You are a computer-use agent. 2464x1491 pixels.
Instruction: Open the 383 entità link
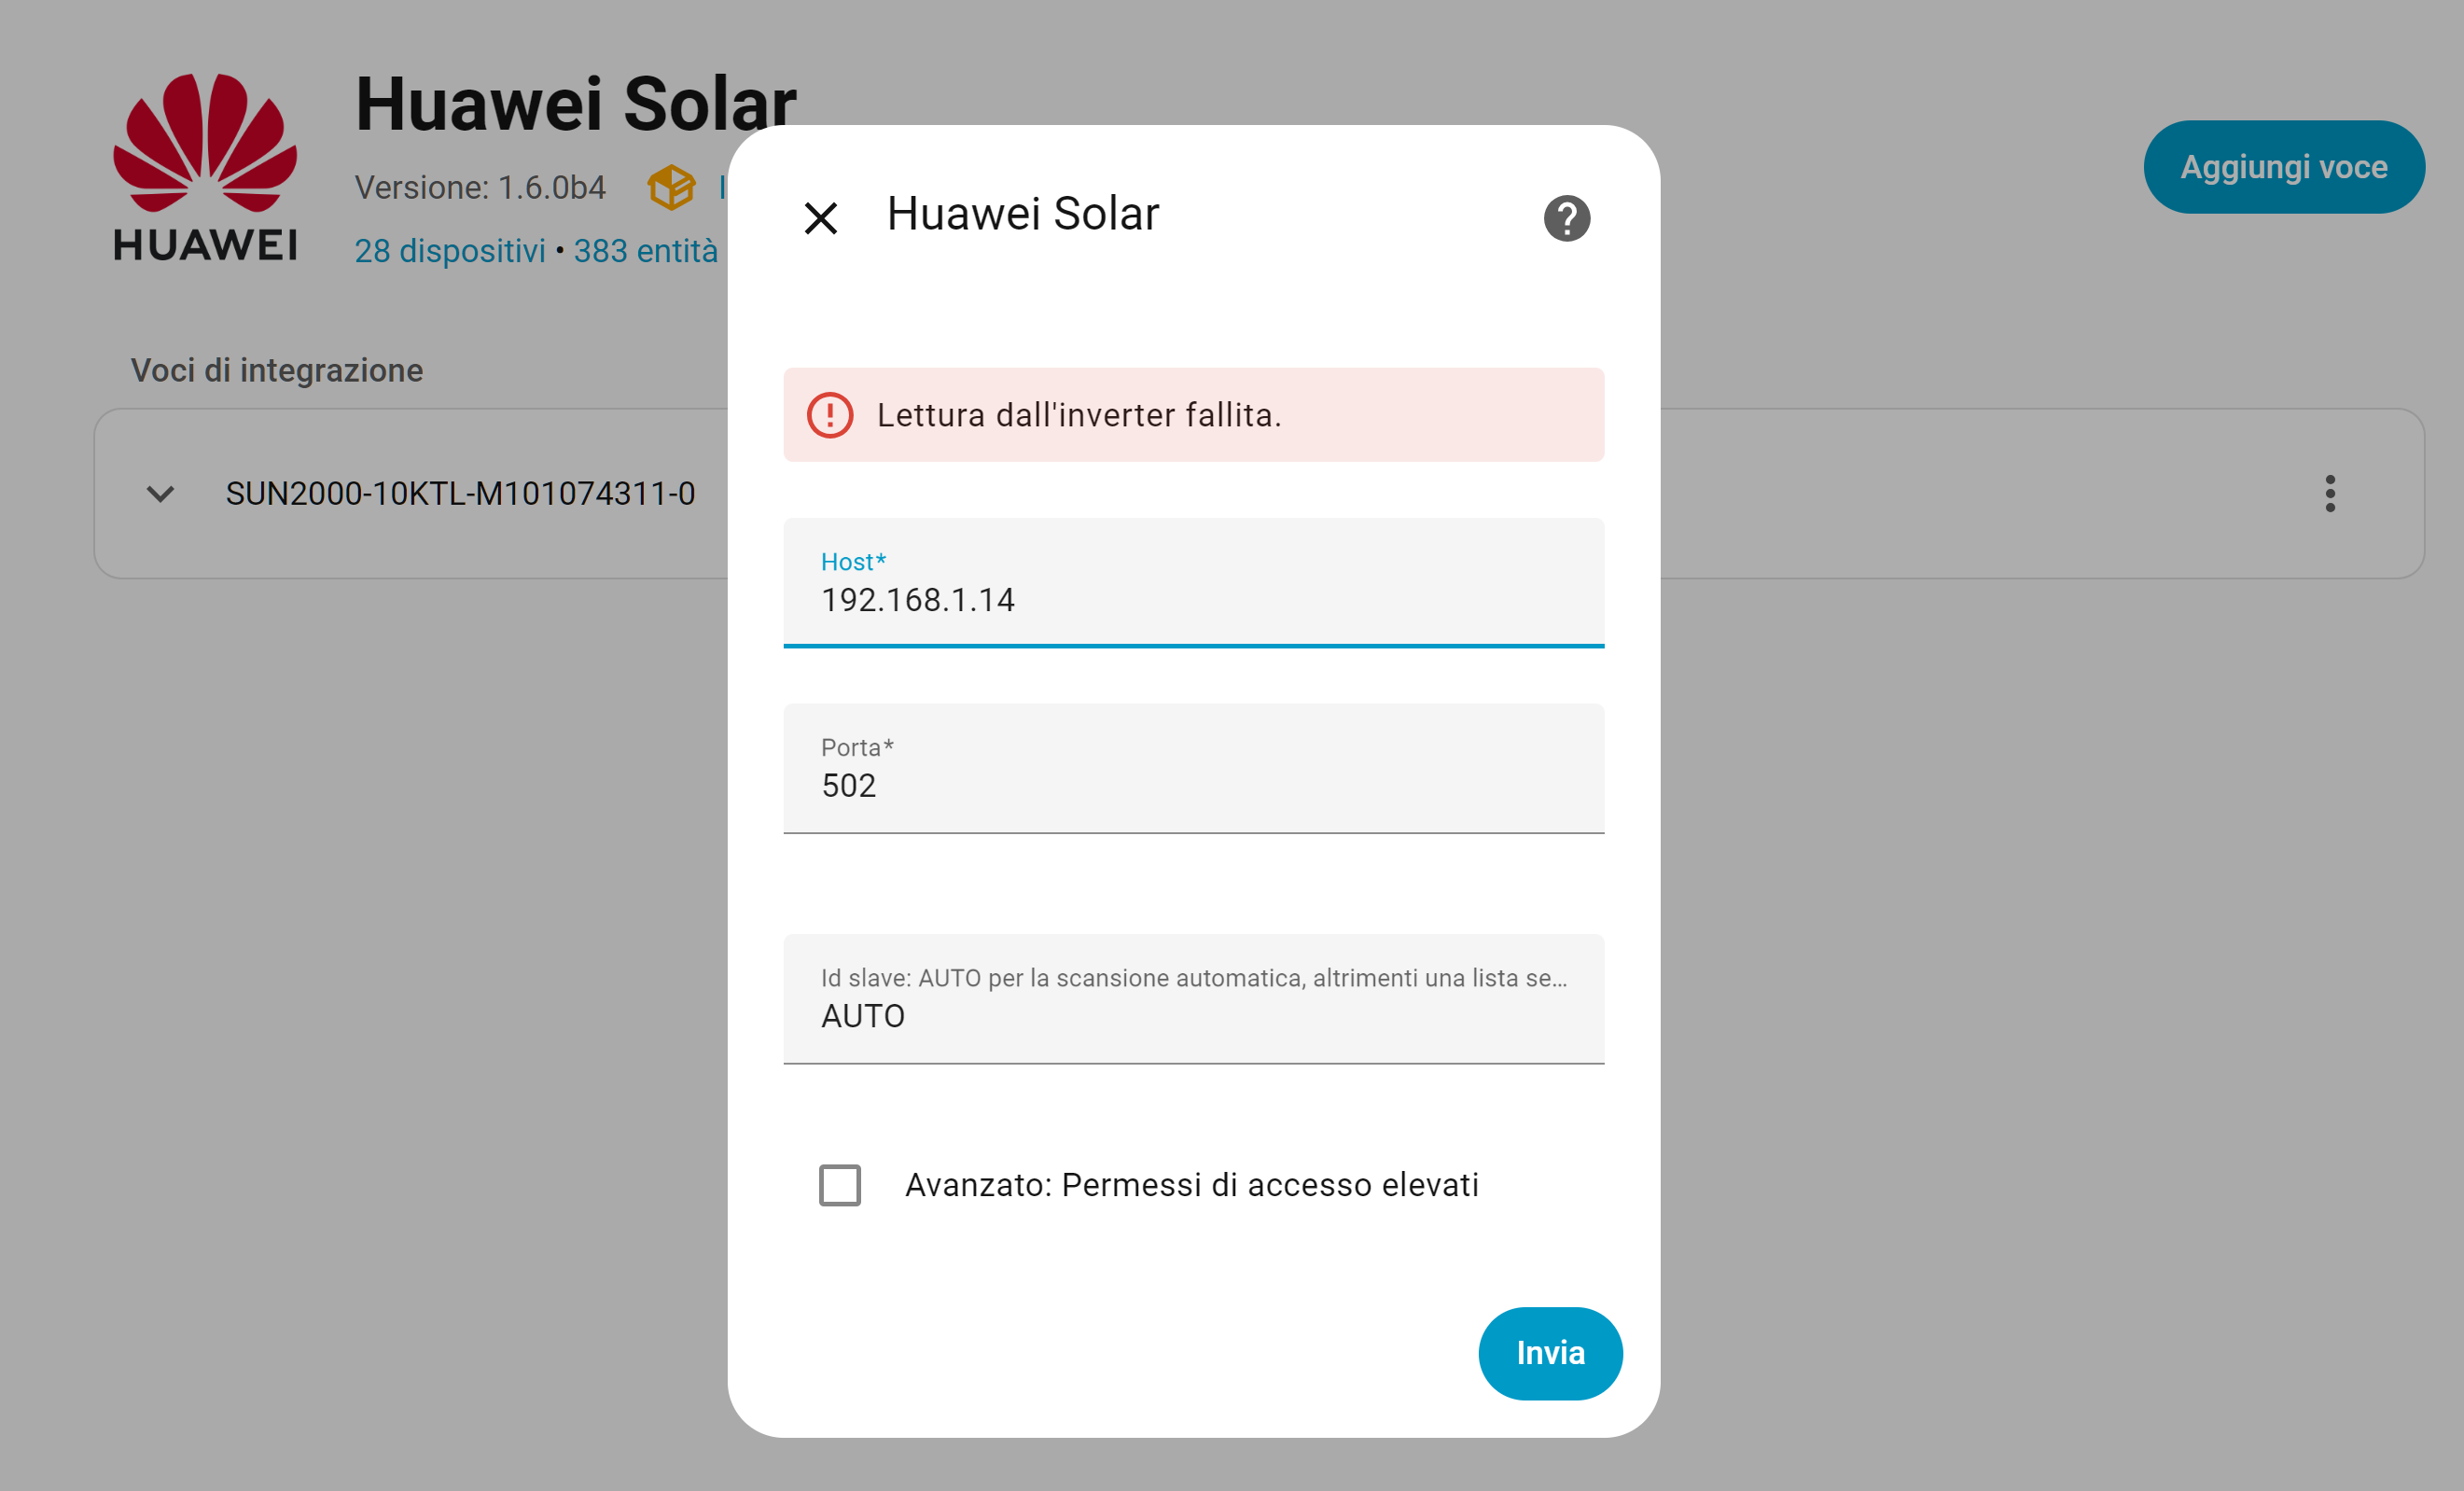(645, 251)
